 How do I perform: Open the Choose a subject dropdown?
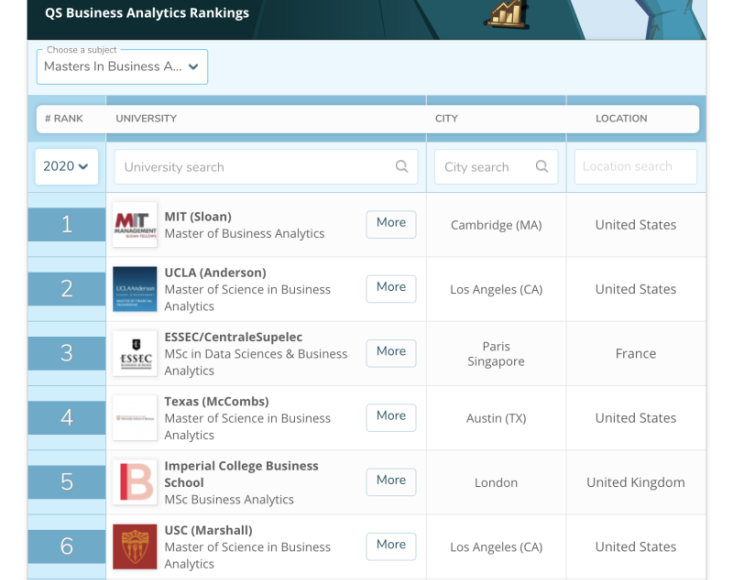pos(122,67)
